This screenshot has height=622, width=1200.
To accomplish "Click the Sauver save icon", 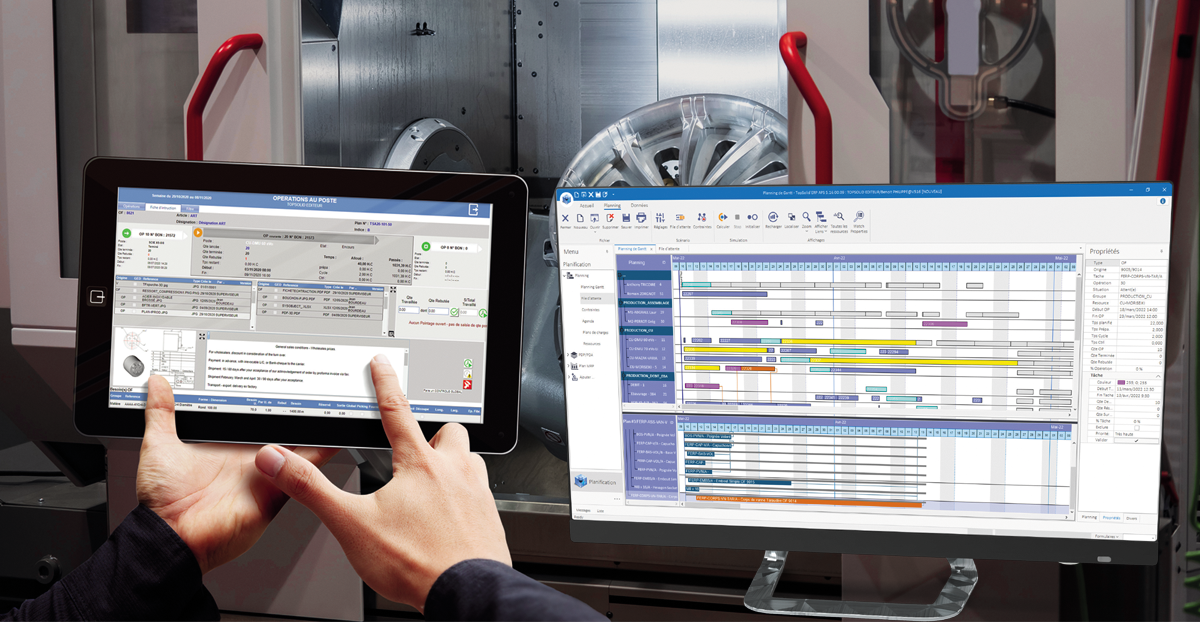I will [625, 218].
